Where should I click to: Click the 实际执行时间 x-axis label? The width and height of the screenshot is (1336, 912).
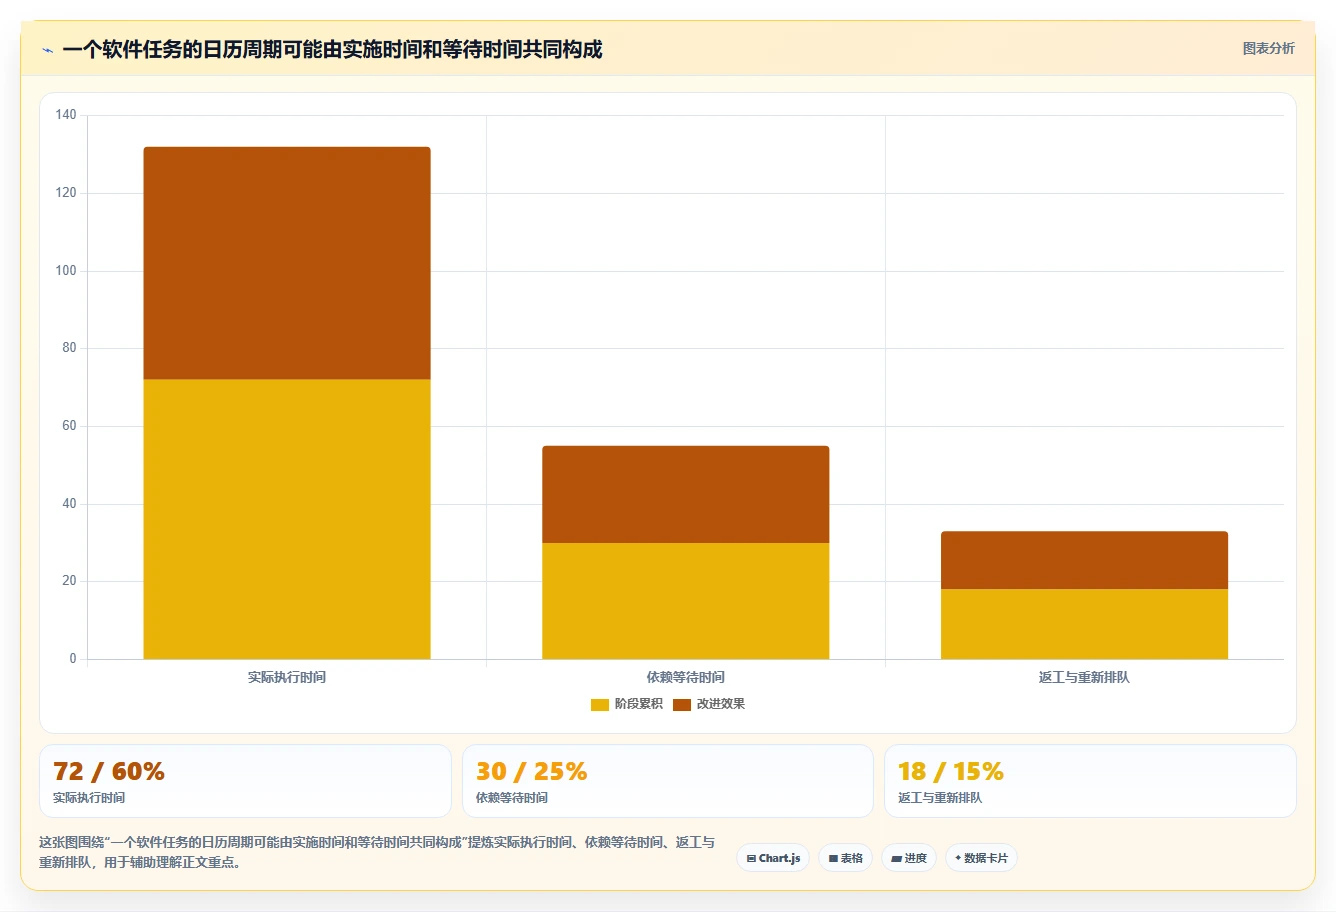pos(287,677)
